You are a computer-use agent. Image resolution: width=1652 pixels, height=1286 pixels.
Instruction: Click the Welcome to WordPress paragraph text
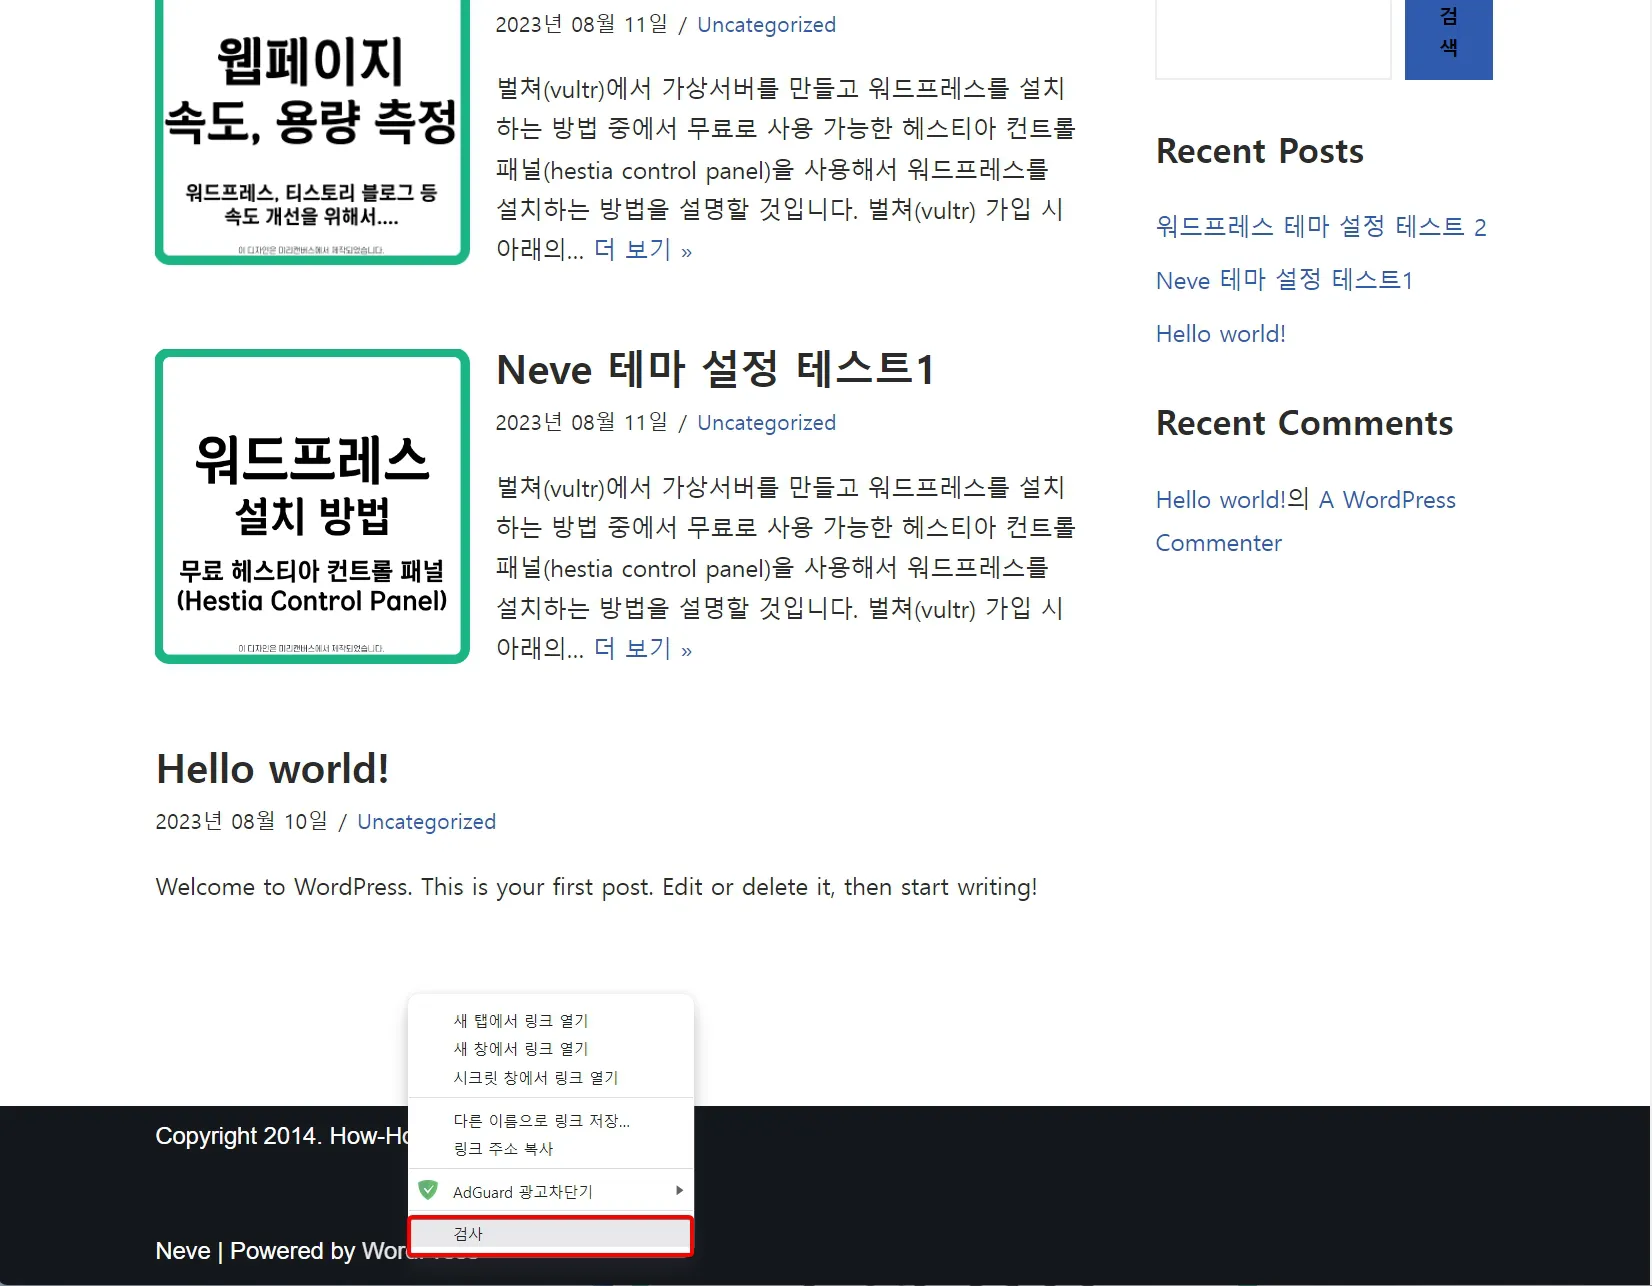pos(596,887)
